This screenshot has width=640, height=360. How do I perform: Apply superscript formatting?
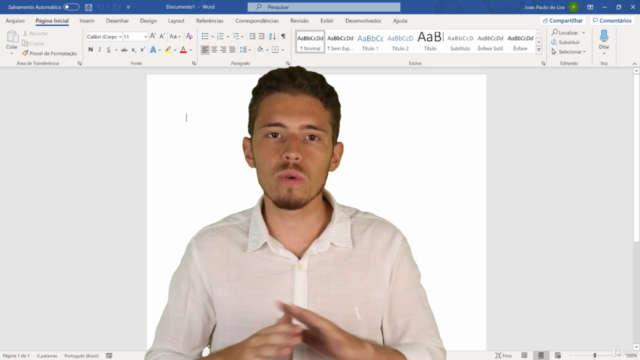[x=142, y=50]
